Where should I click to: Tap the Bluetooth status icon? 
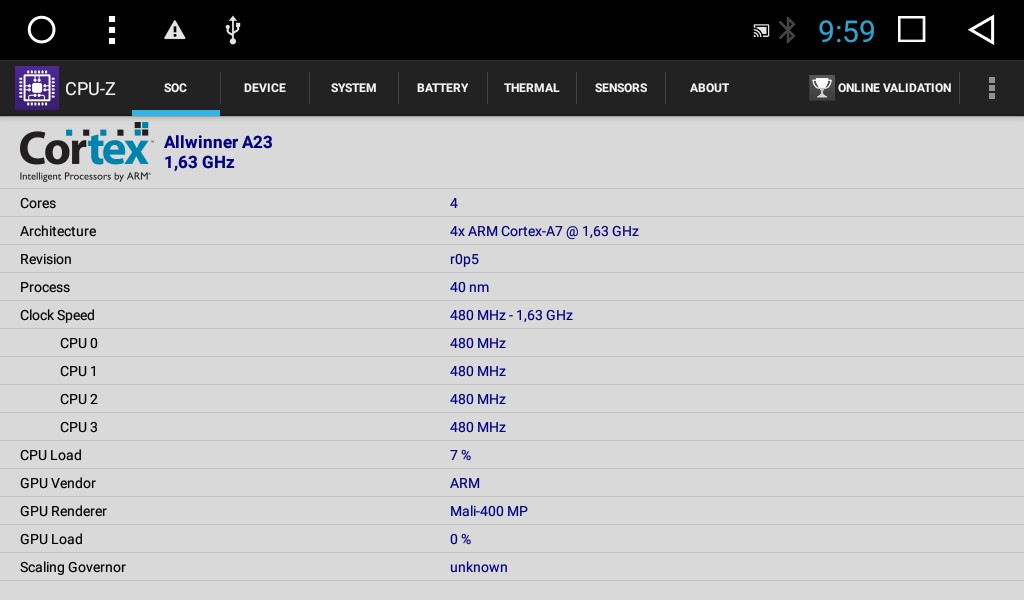(788, 30)
